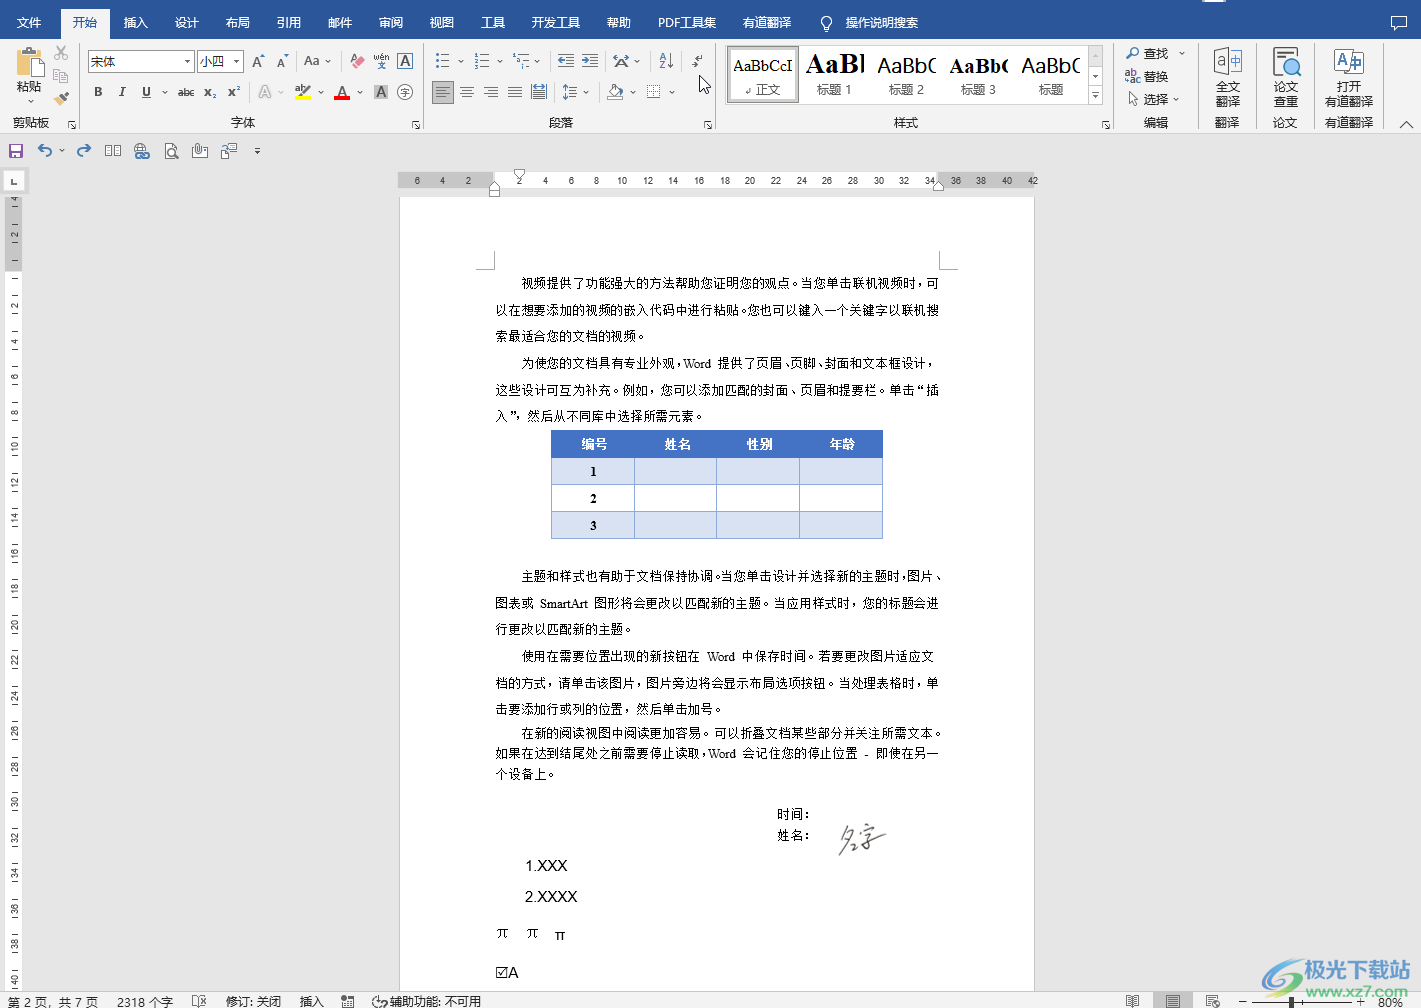Apply yellow text highlight color

click(303, 92)
